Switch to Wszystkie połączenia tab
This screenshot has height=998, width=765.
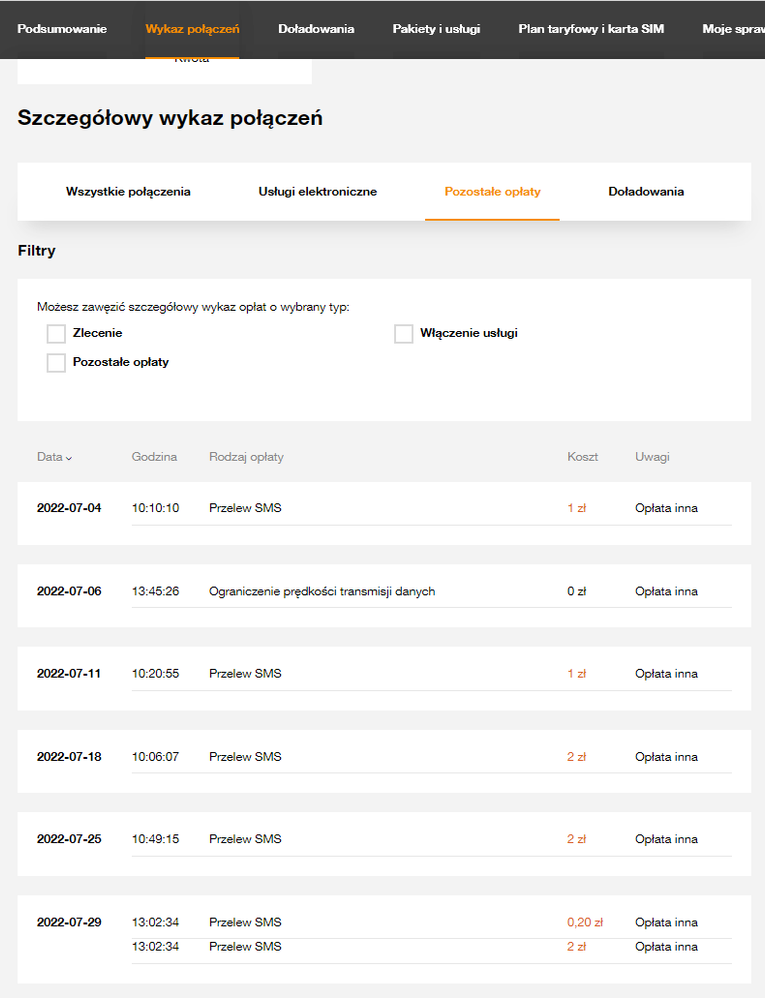click(x=128, y=191)
